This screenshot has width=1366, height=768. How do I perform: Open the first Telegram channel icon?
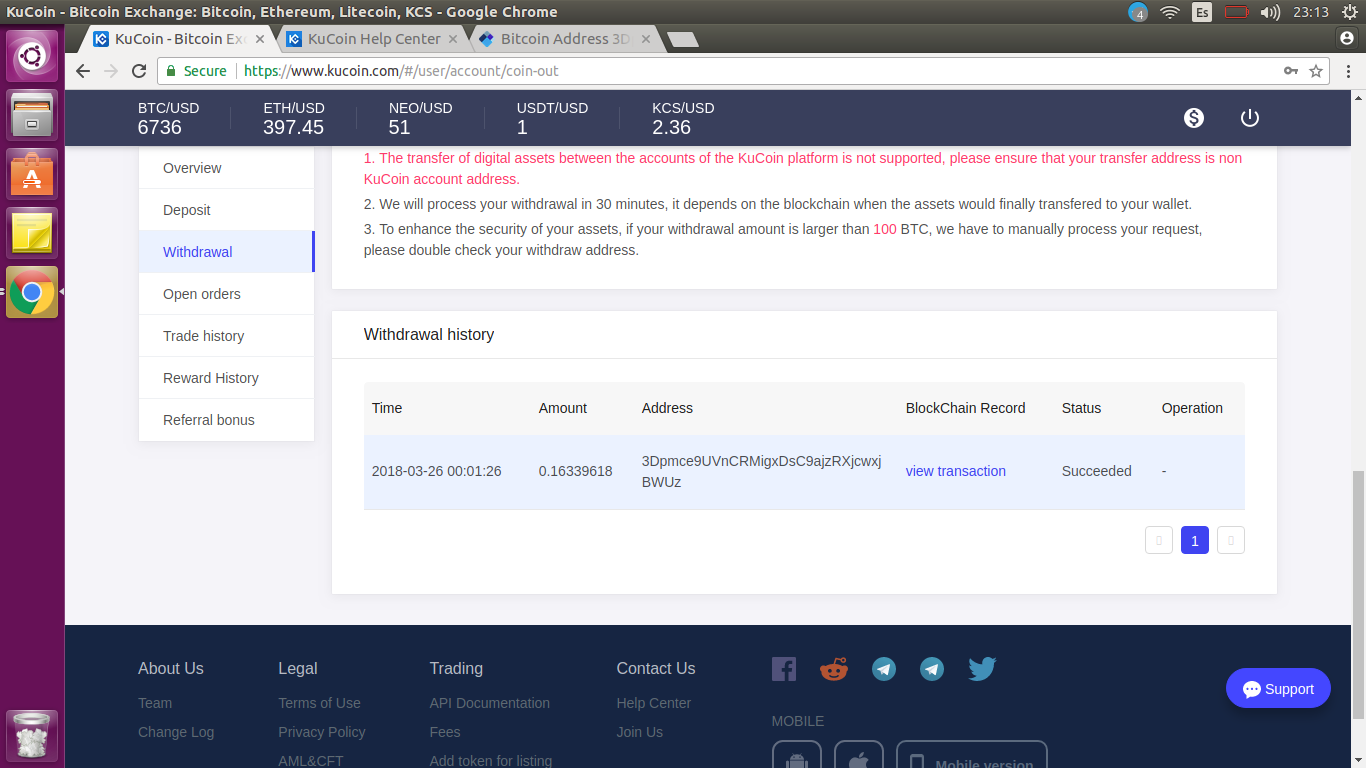click(884, 669)
